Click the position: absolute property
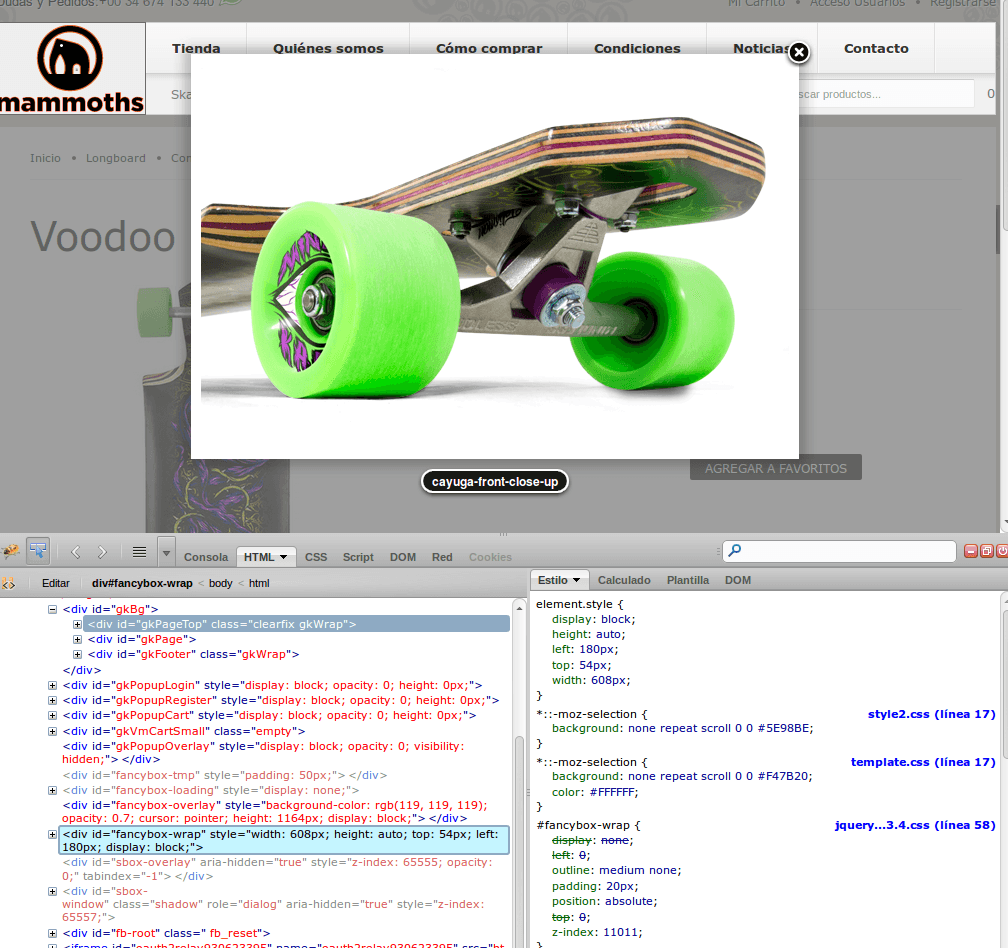This screenshot has width=1008, height=948. click(x=604, y=902)
